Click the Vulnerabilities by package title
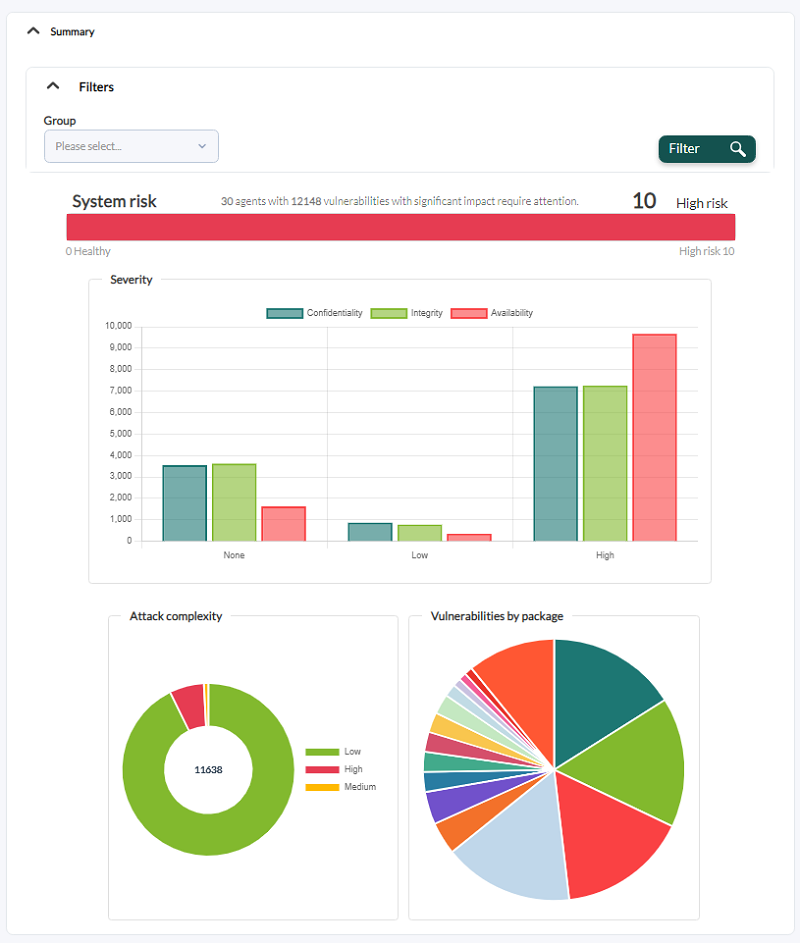 [497, 616]
